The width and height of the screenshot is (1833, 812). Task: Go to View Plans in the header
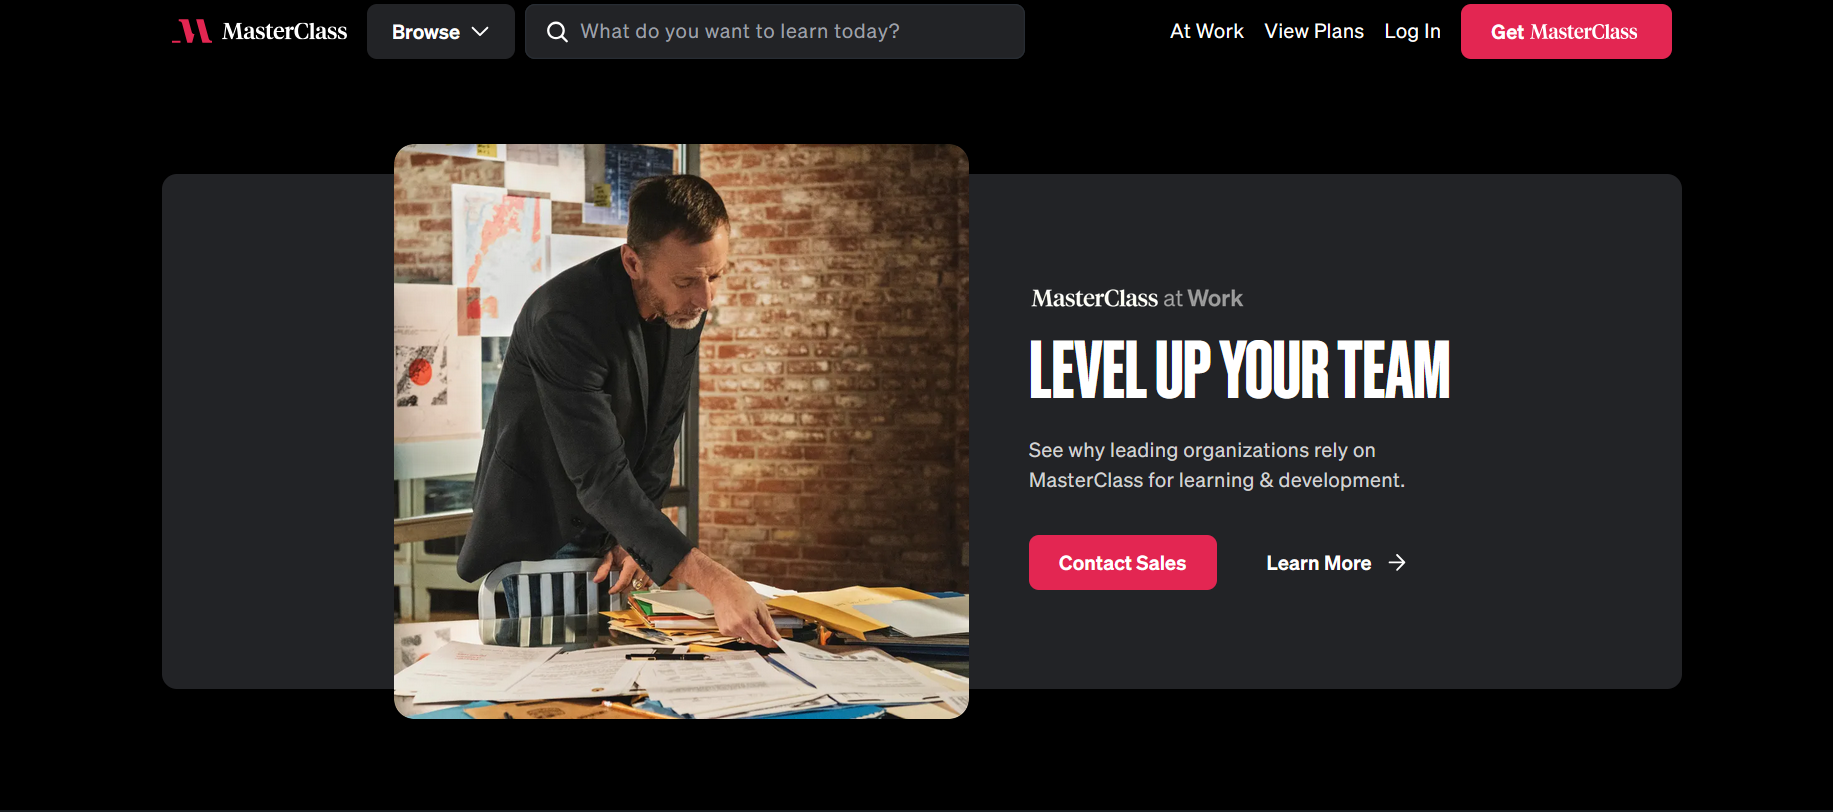(1313, 31)
